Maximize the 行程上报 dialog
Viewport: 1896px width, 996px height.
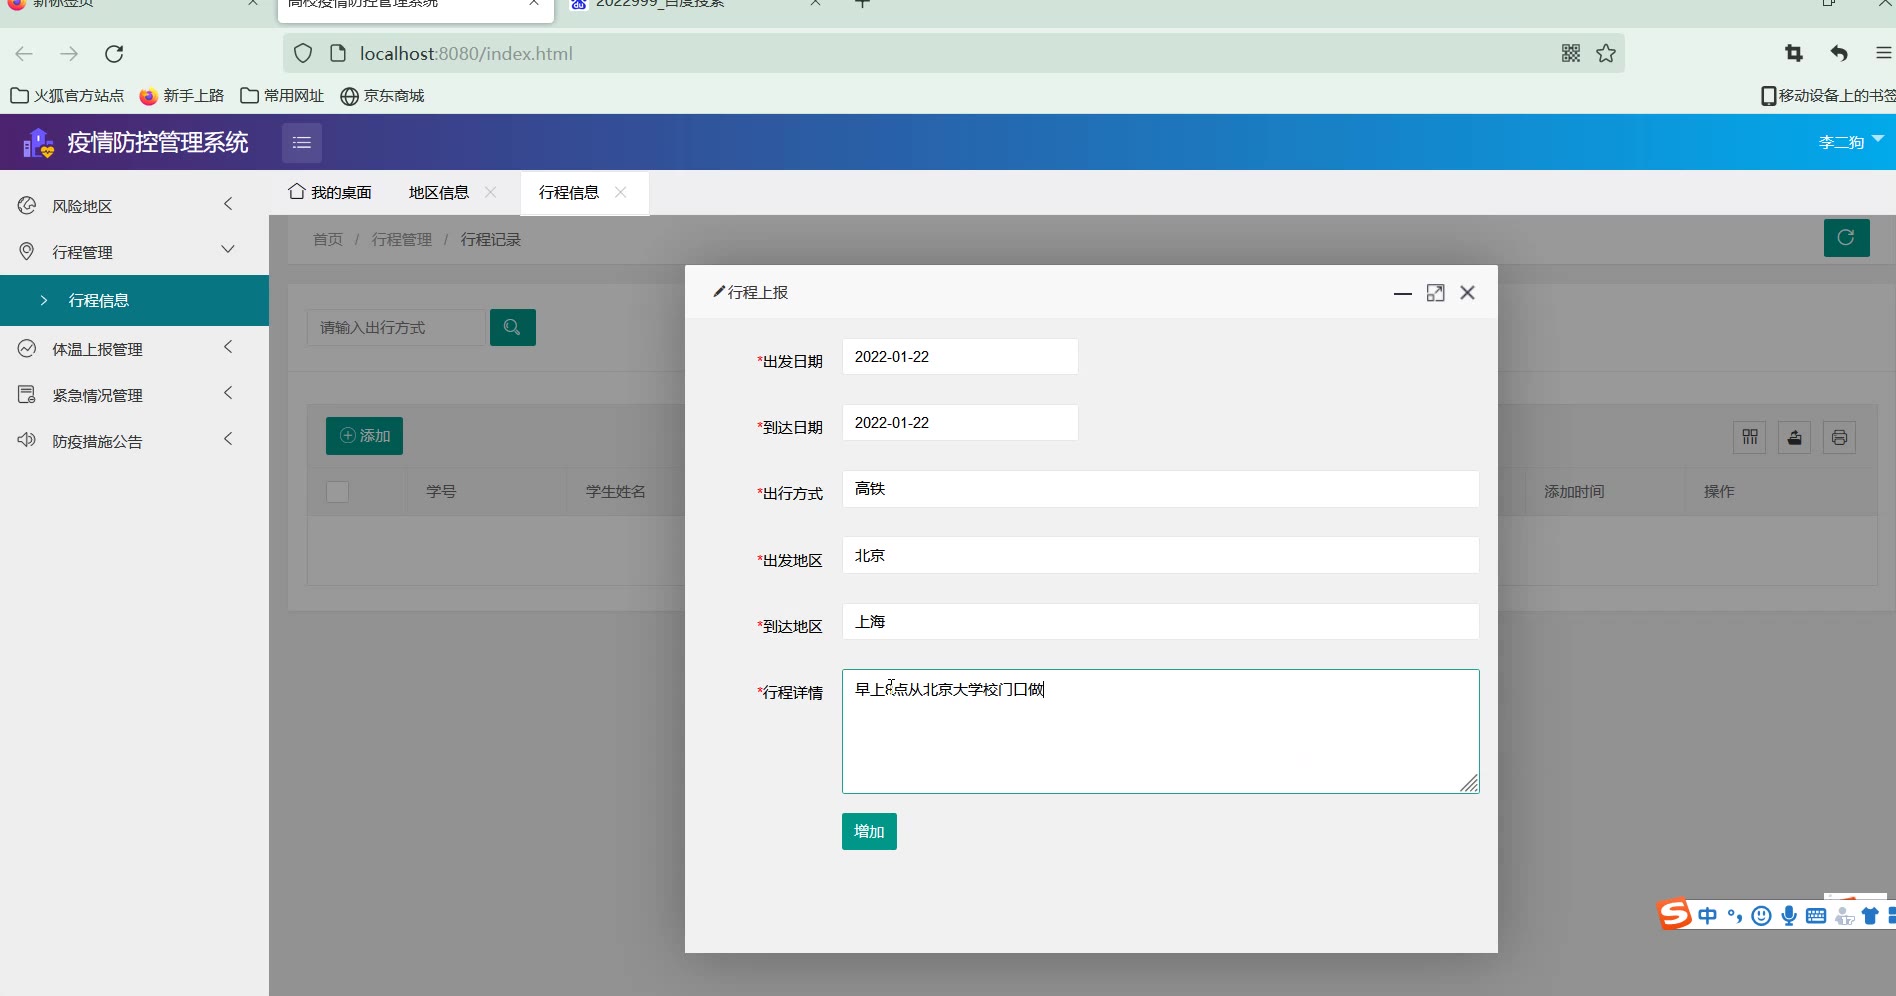1436,293
